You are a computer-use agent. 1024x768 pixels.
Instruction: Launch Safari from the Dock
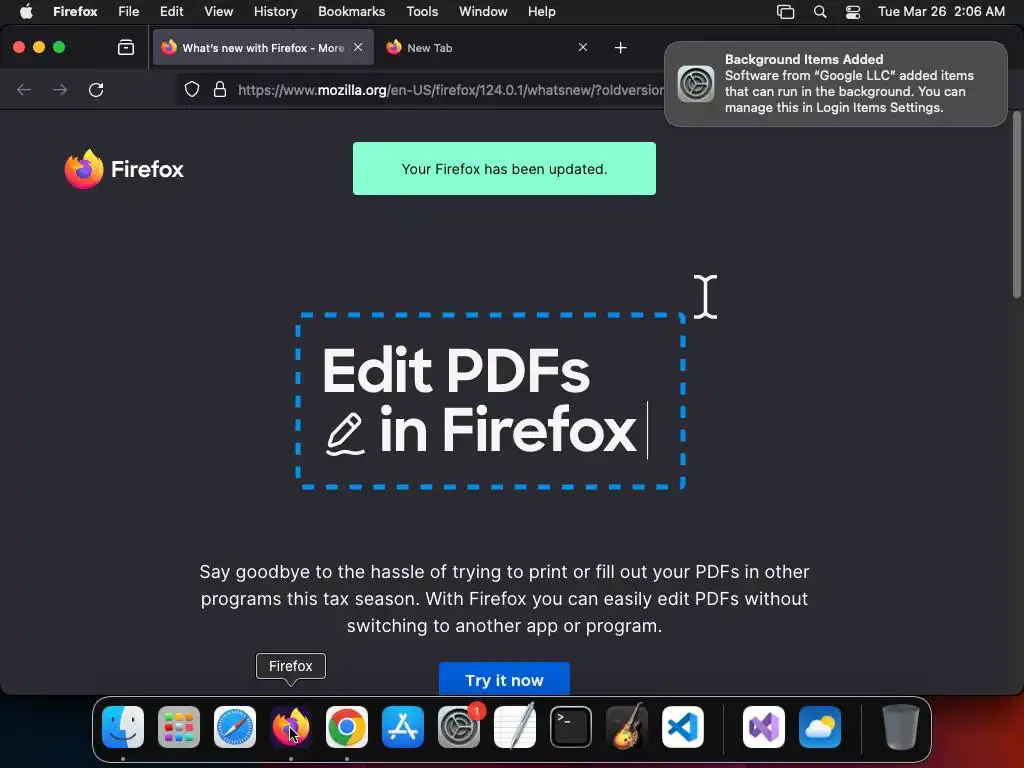click(235, 727)
